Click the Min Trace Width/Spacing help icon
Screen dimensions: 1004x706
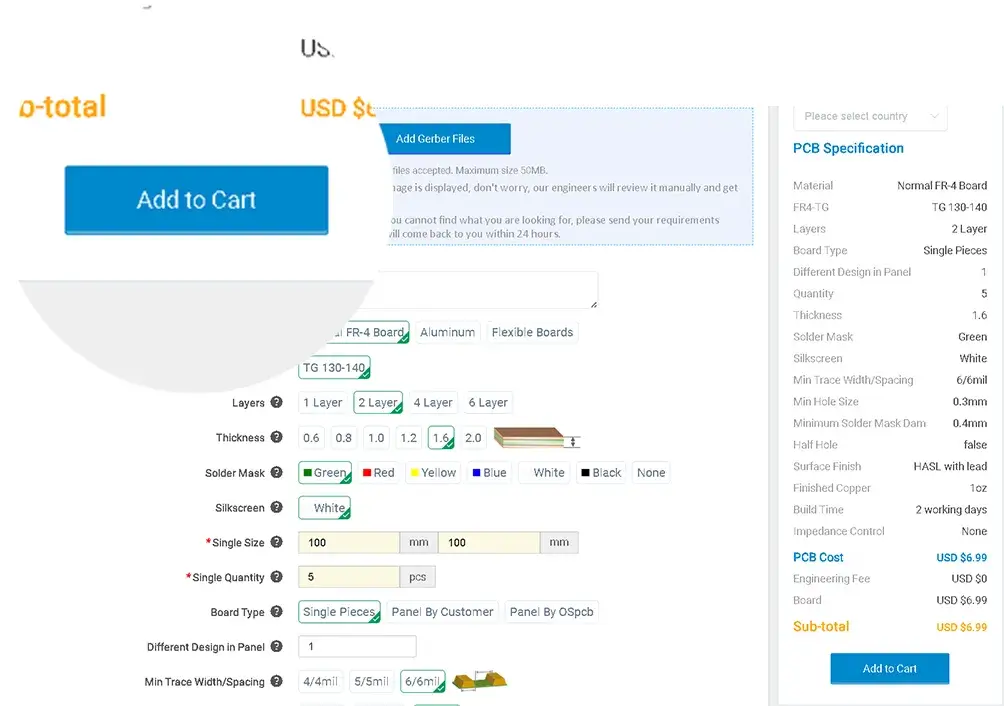point(276,682)
